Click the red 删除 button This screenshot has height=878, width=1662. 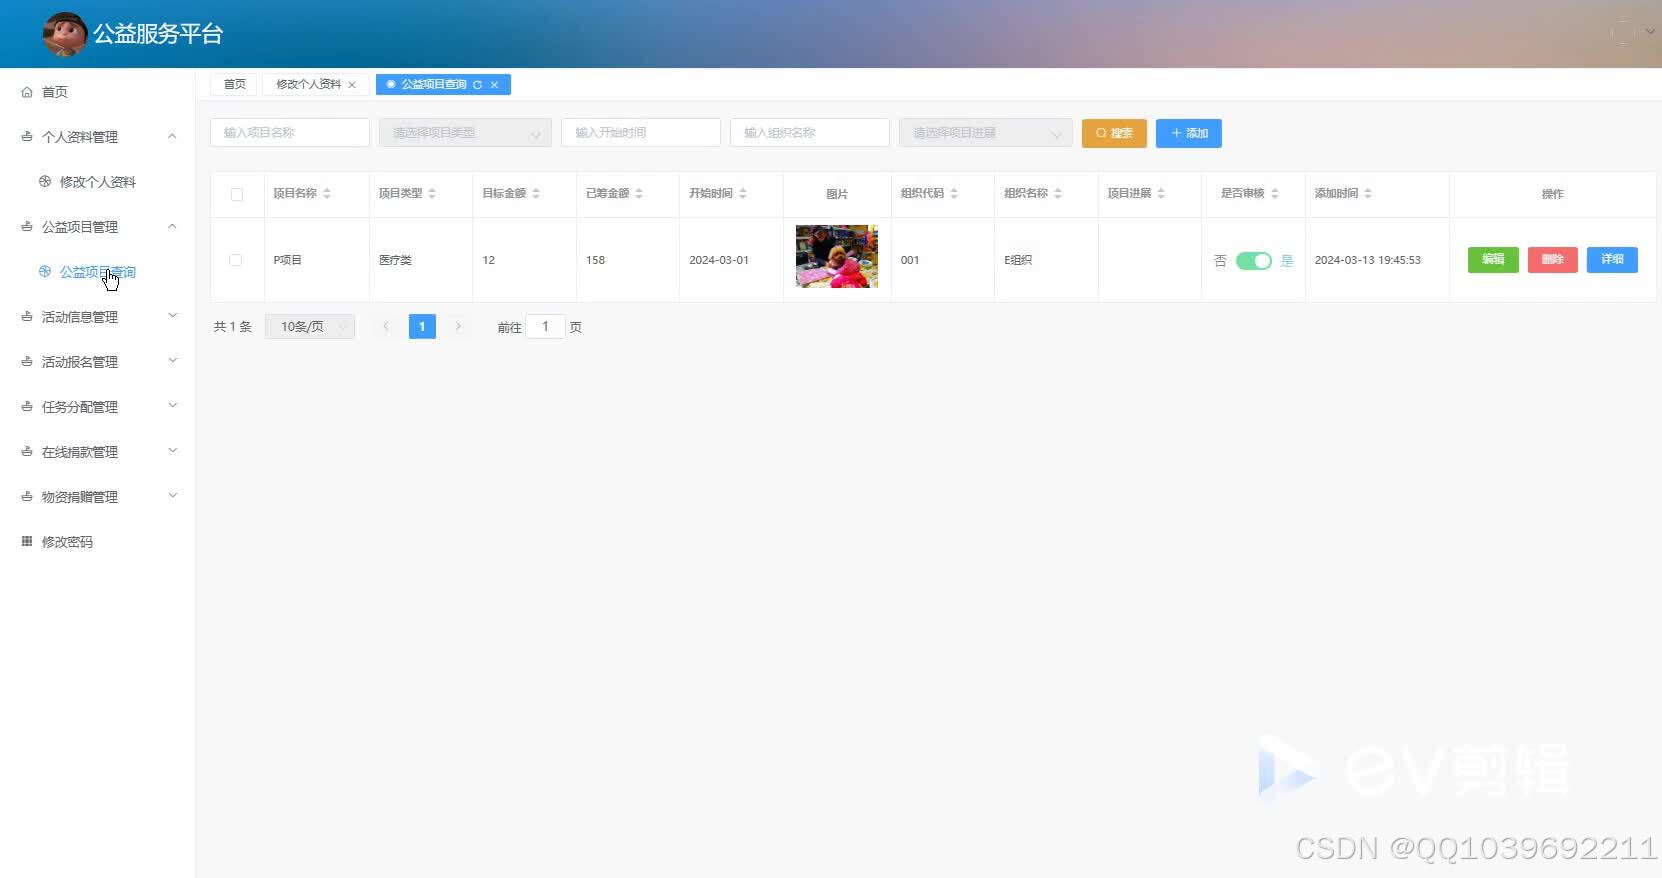1553,260
